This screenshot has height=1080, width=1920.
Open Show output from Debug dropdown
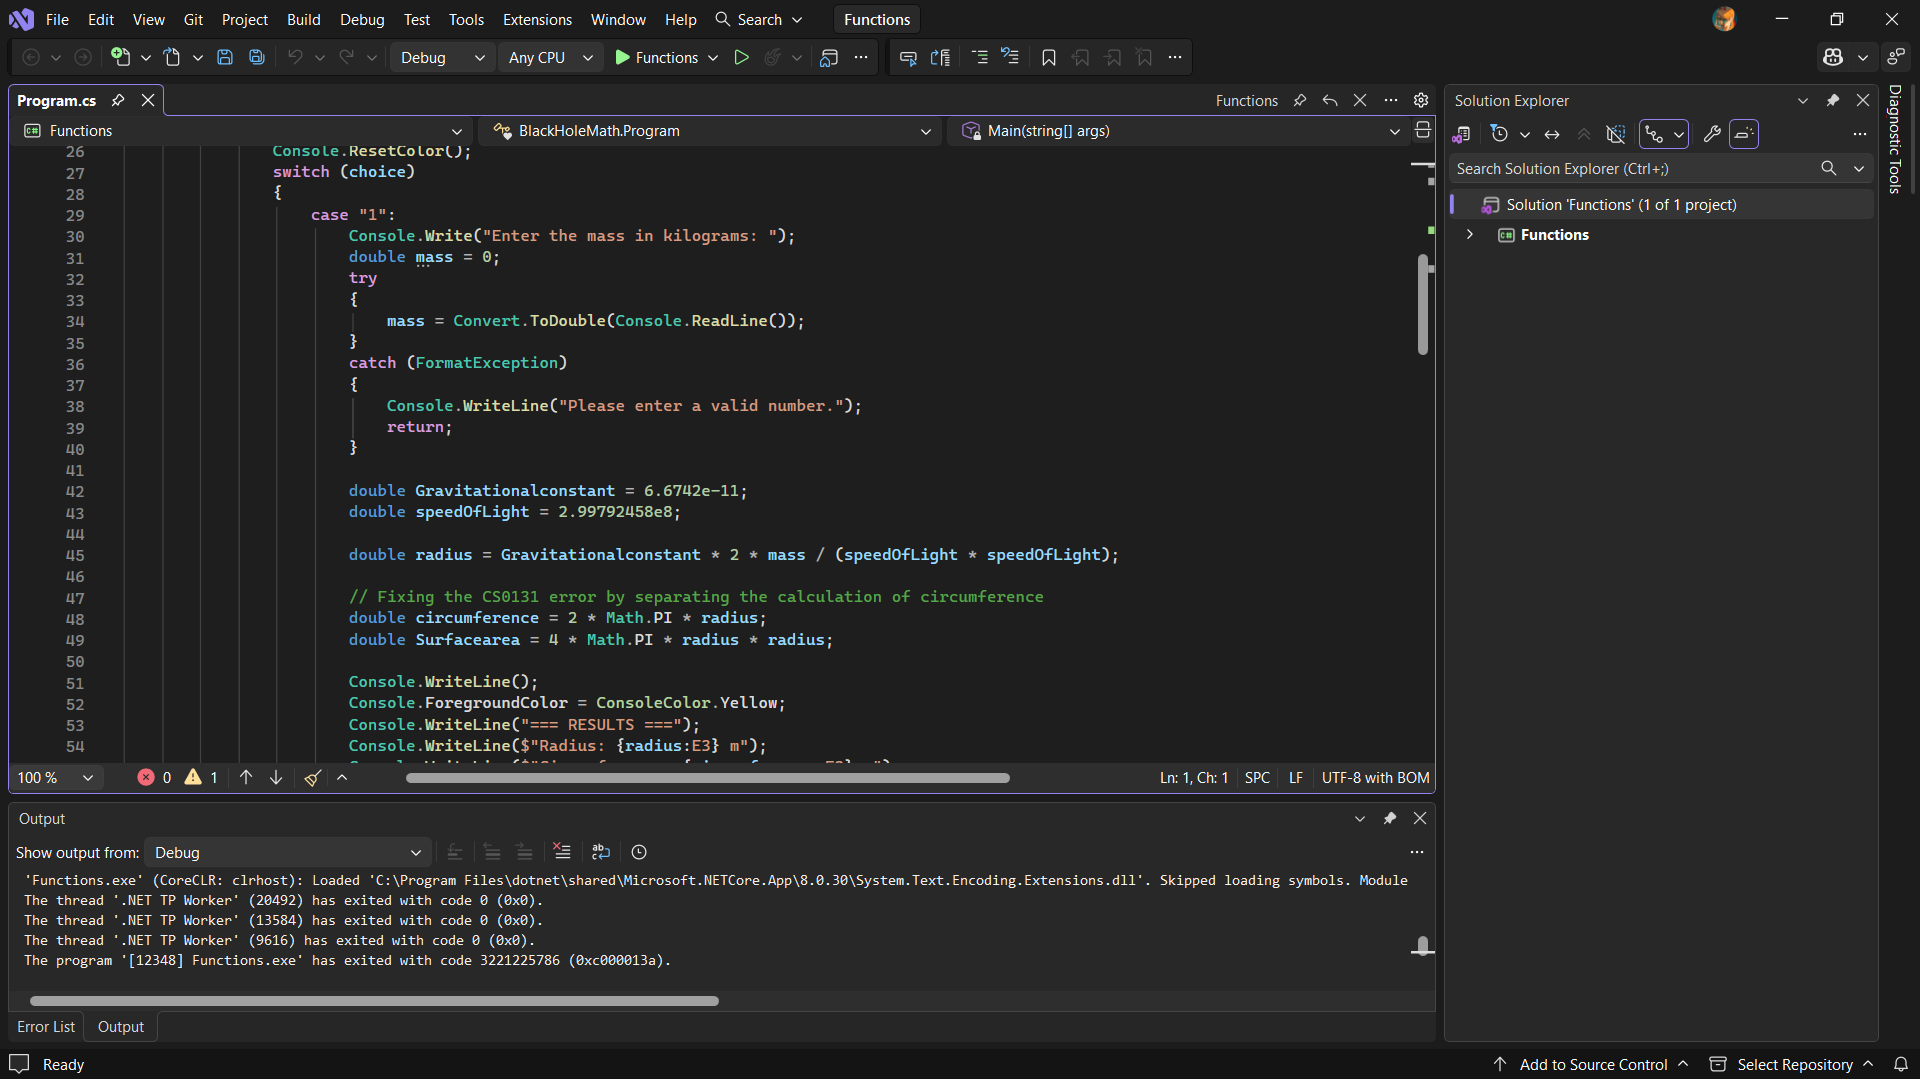[288, 852]
